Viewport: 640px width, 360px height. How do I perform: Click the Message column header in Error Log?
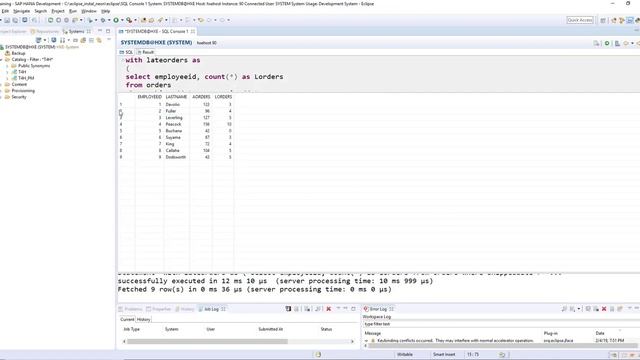[x=373, y=333]
